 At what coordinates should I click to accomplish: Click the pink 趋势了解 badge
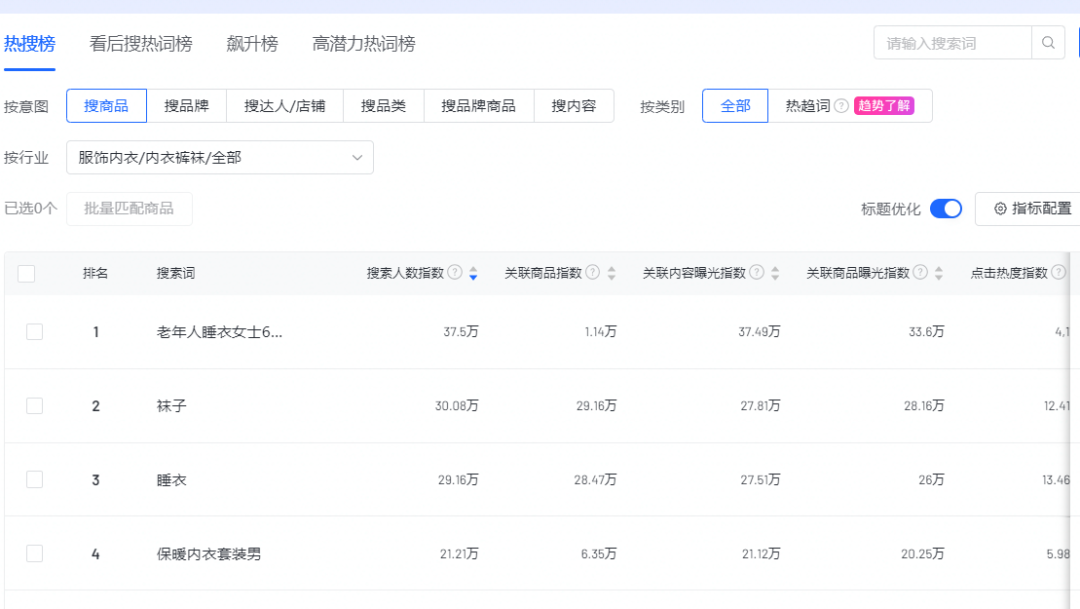884,105
